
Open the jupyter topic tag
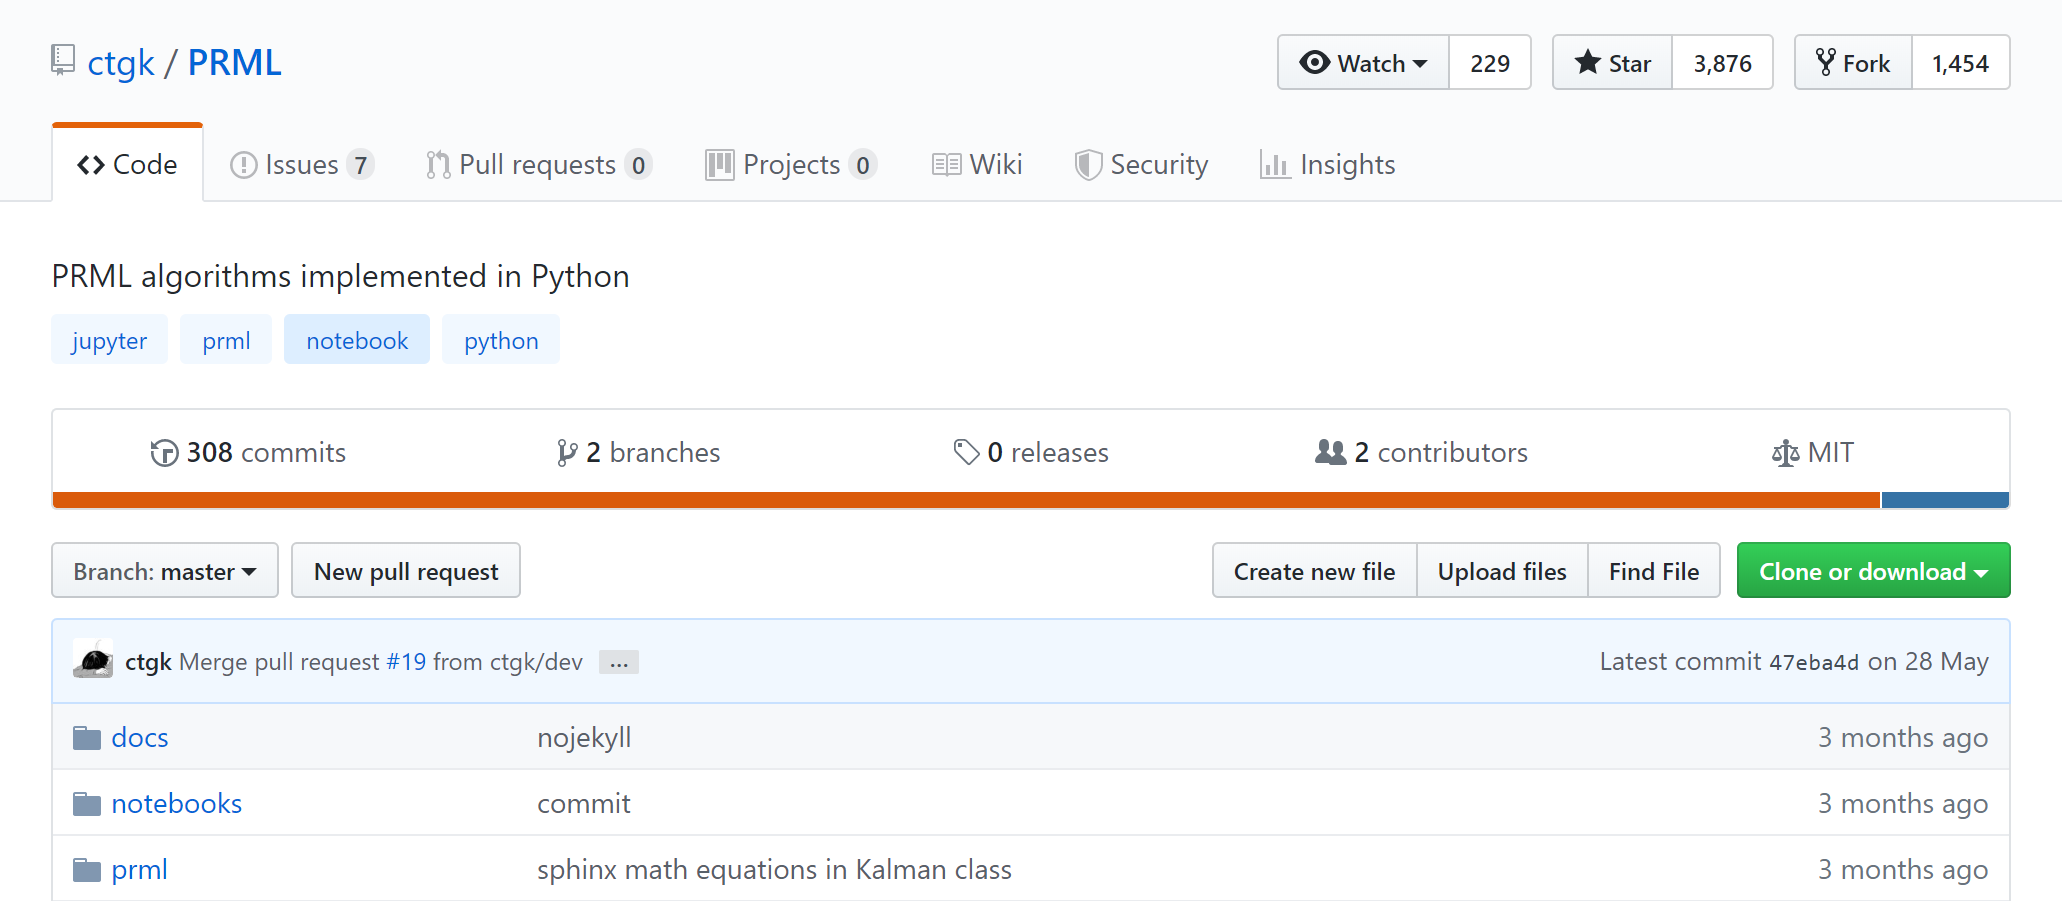[109, 340]
